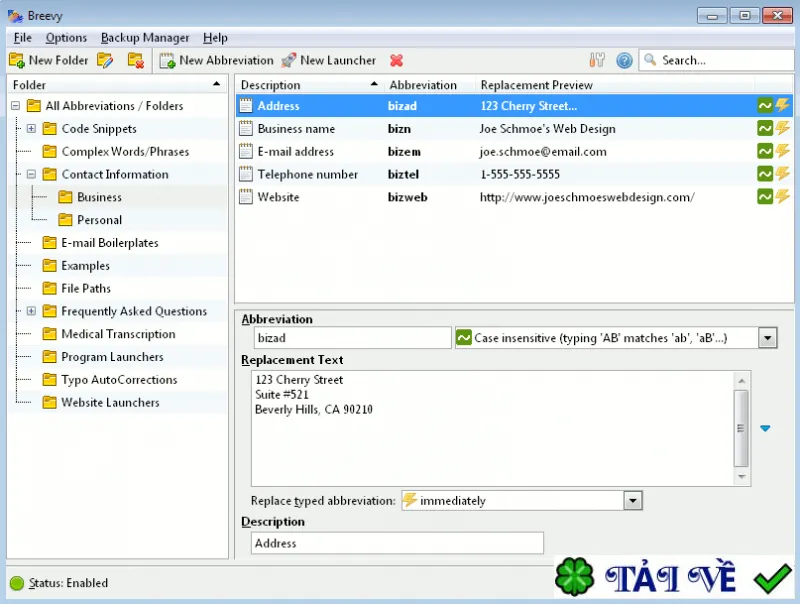Screen dimensions: 800x604
Task: Expand the Frequently Asked Questions folder
Action: click(x=31, y=311)
